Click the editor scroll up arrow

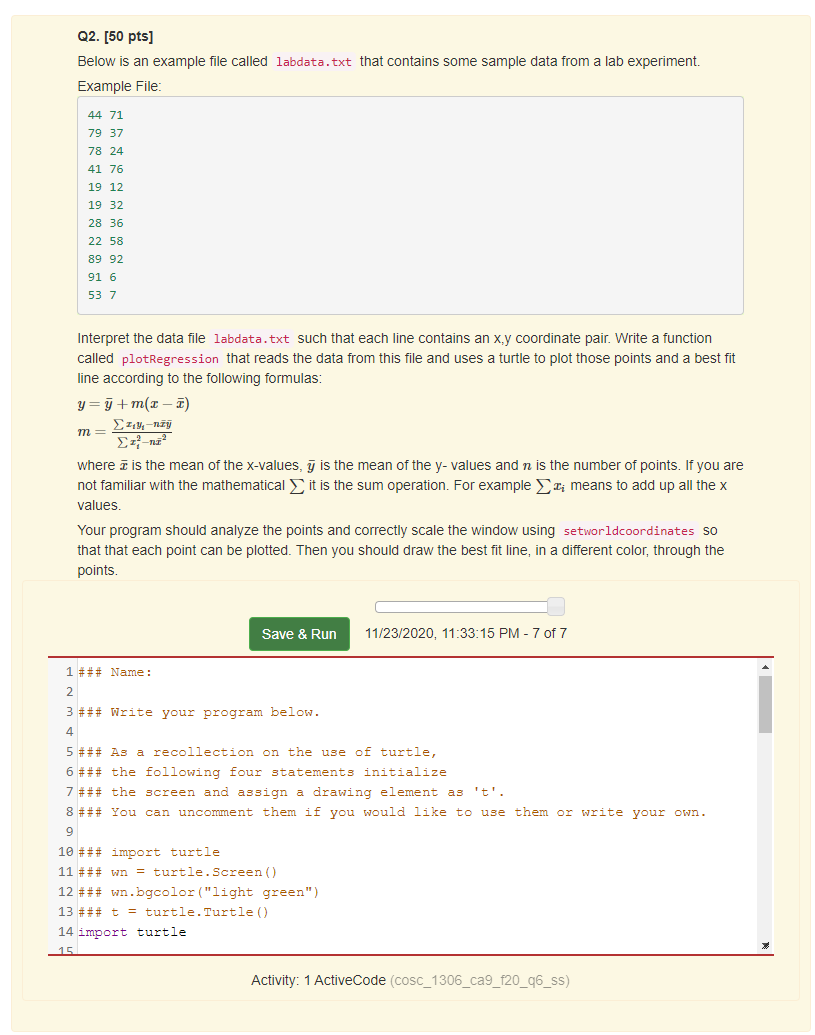coord(765,667)
